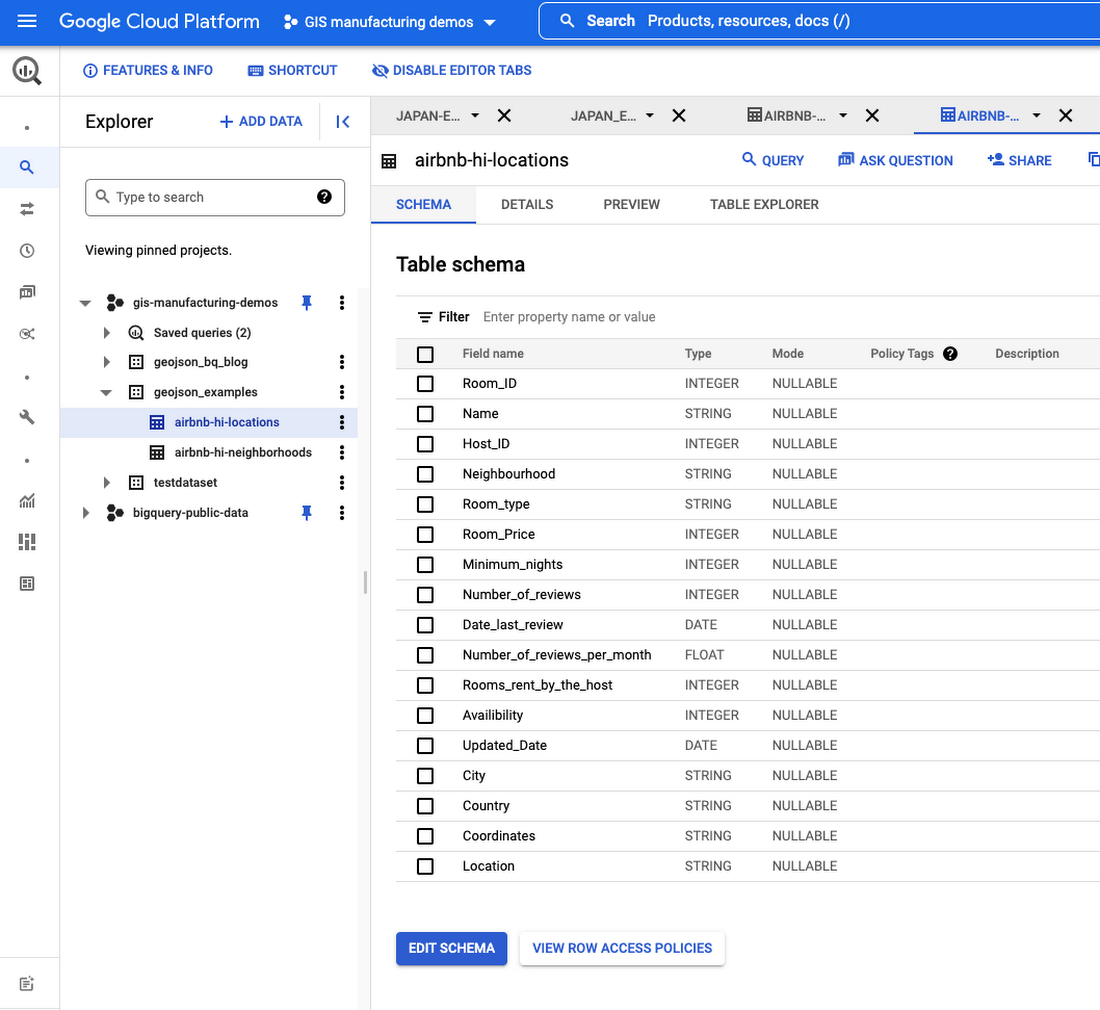Collapse the gis-manufacturing-demos project tree
Image resolution: width=1100 pixels, height=1010 pixels.
tap(85, 303)
